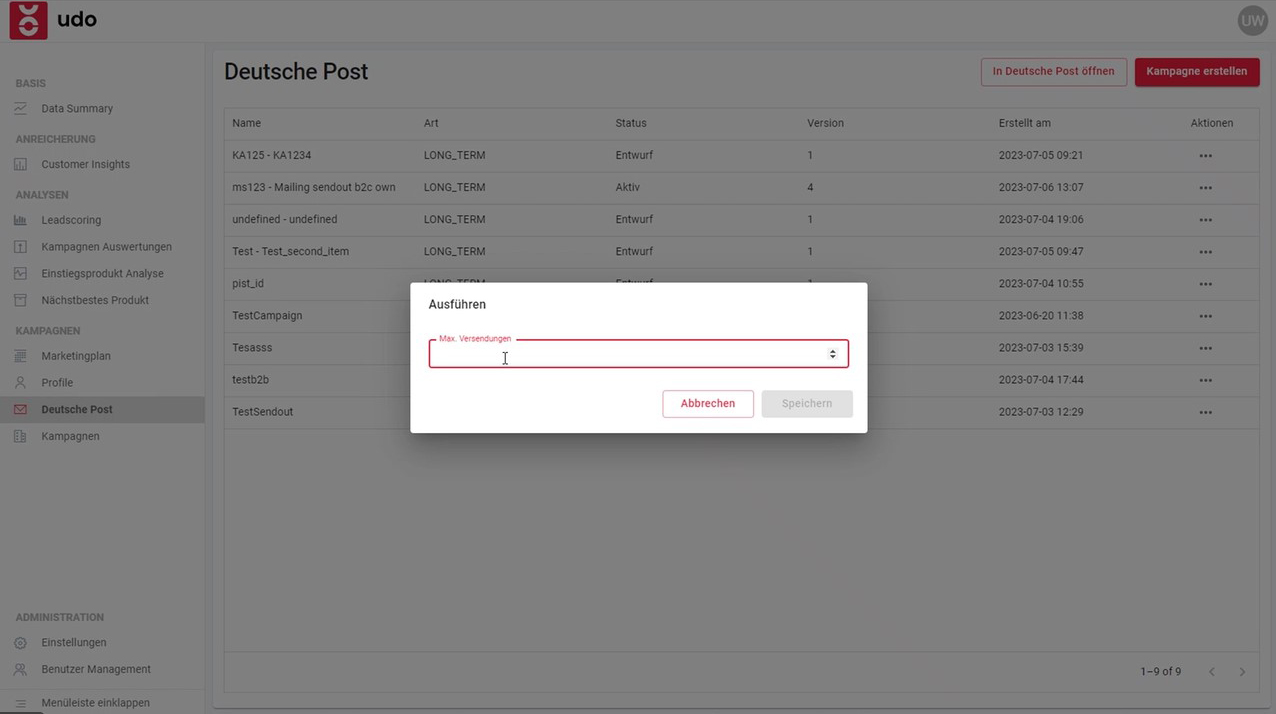Click the Deutsche Post page heading

tap(296, 72)
